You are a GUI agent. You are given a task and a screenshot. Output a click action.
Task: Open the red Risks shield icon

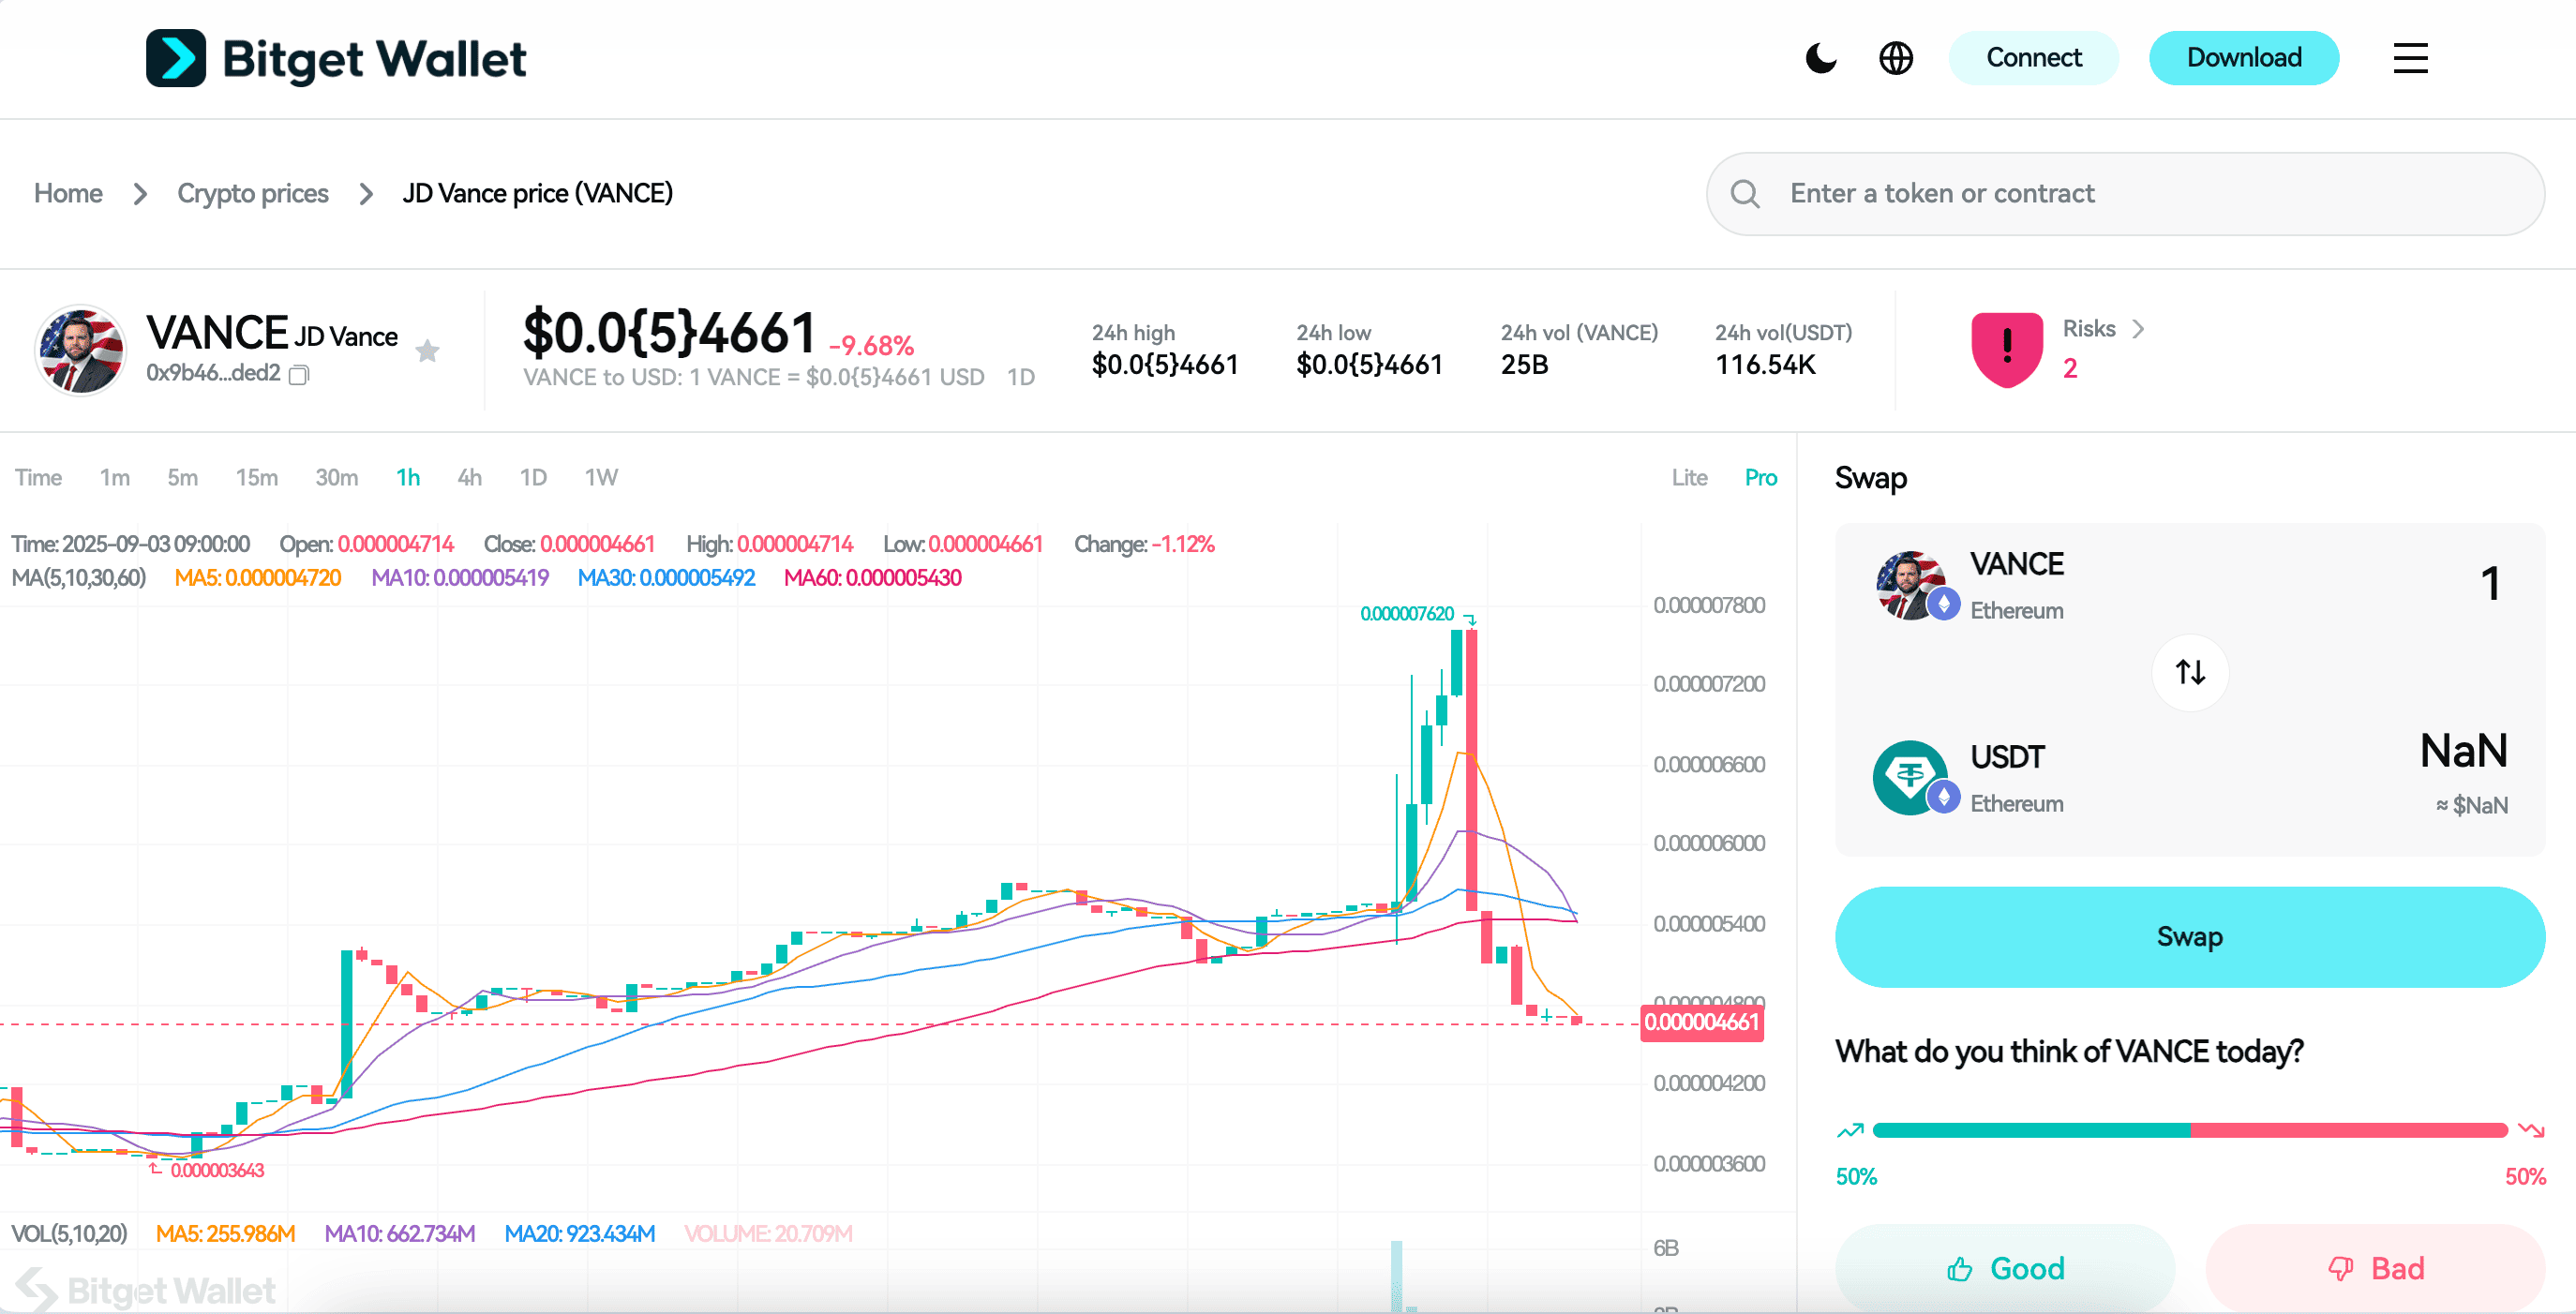[2006, 349]
